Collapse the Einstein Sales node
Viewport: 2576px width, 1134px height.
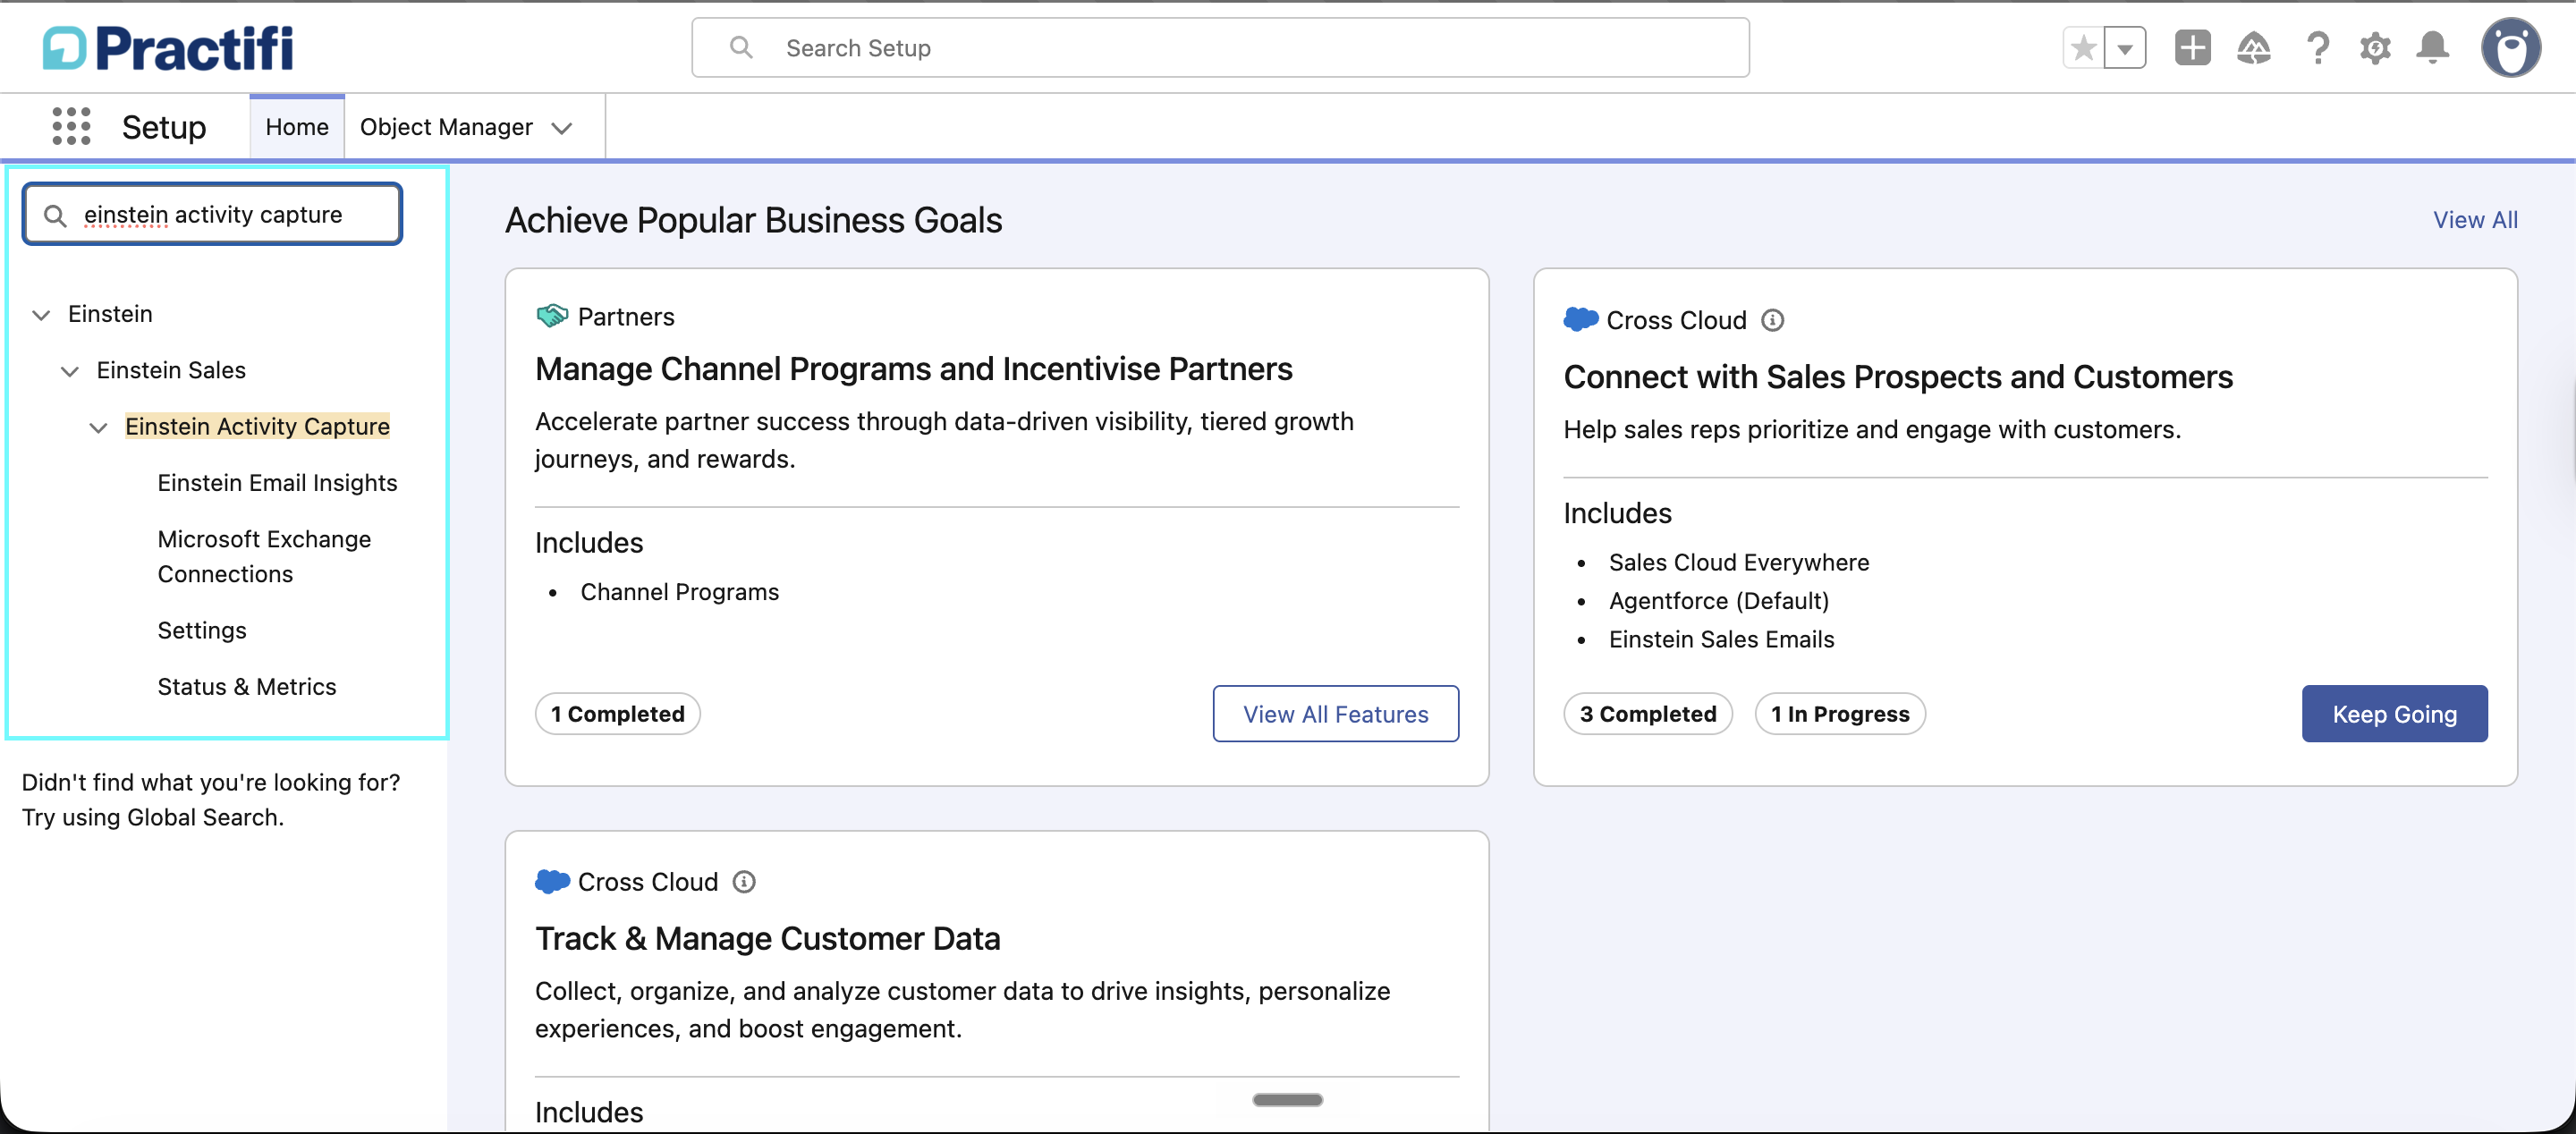click(69, 371)
